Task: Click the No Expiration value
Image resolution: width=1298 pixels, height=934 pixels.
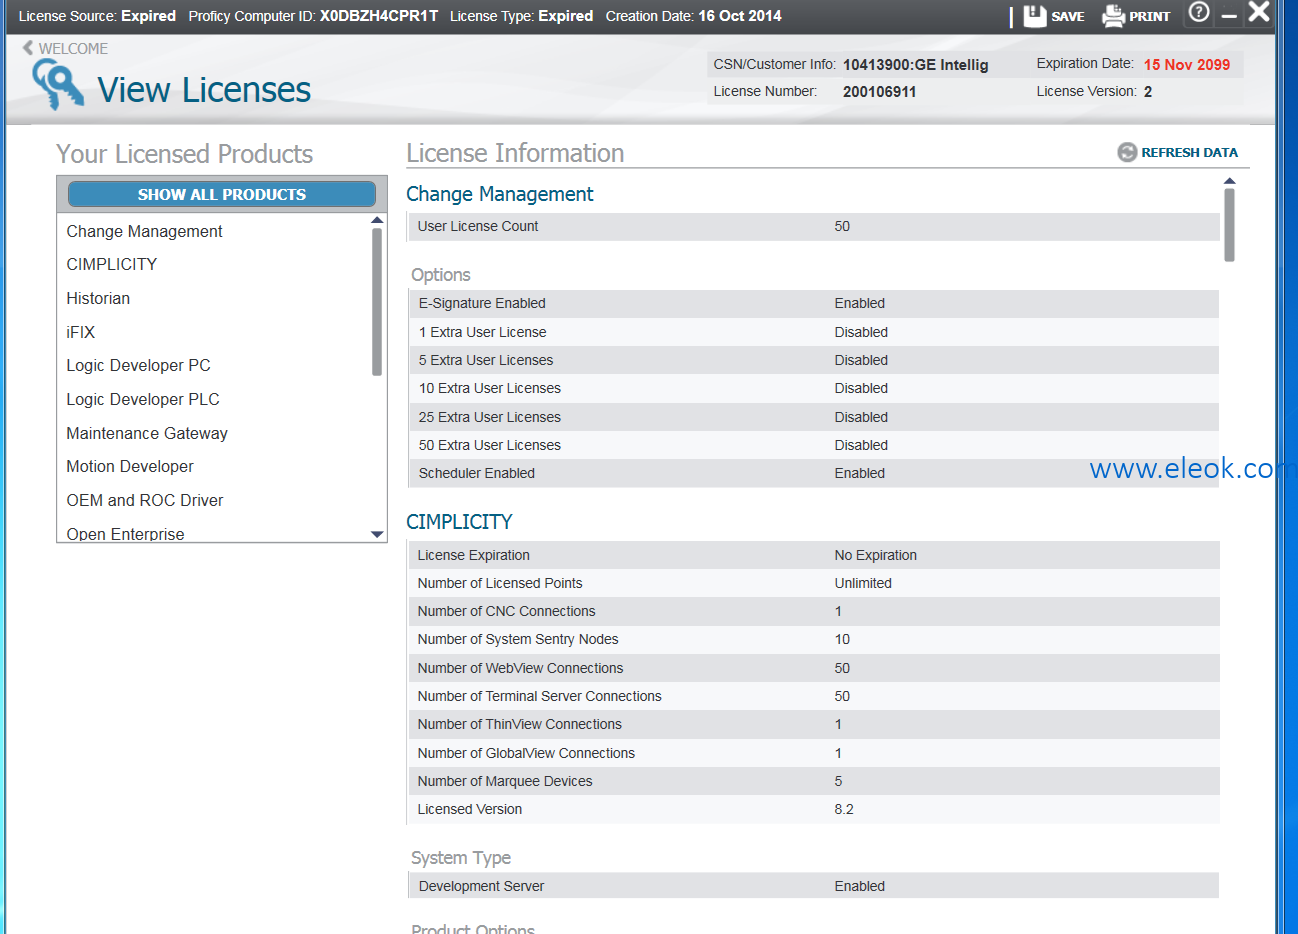Action: pyautogui.click(x=876, y=555)
